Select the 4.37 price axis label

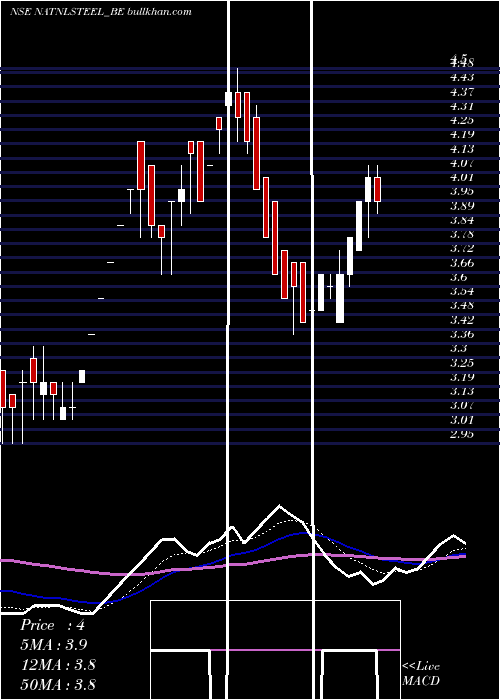pos(462,92)
